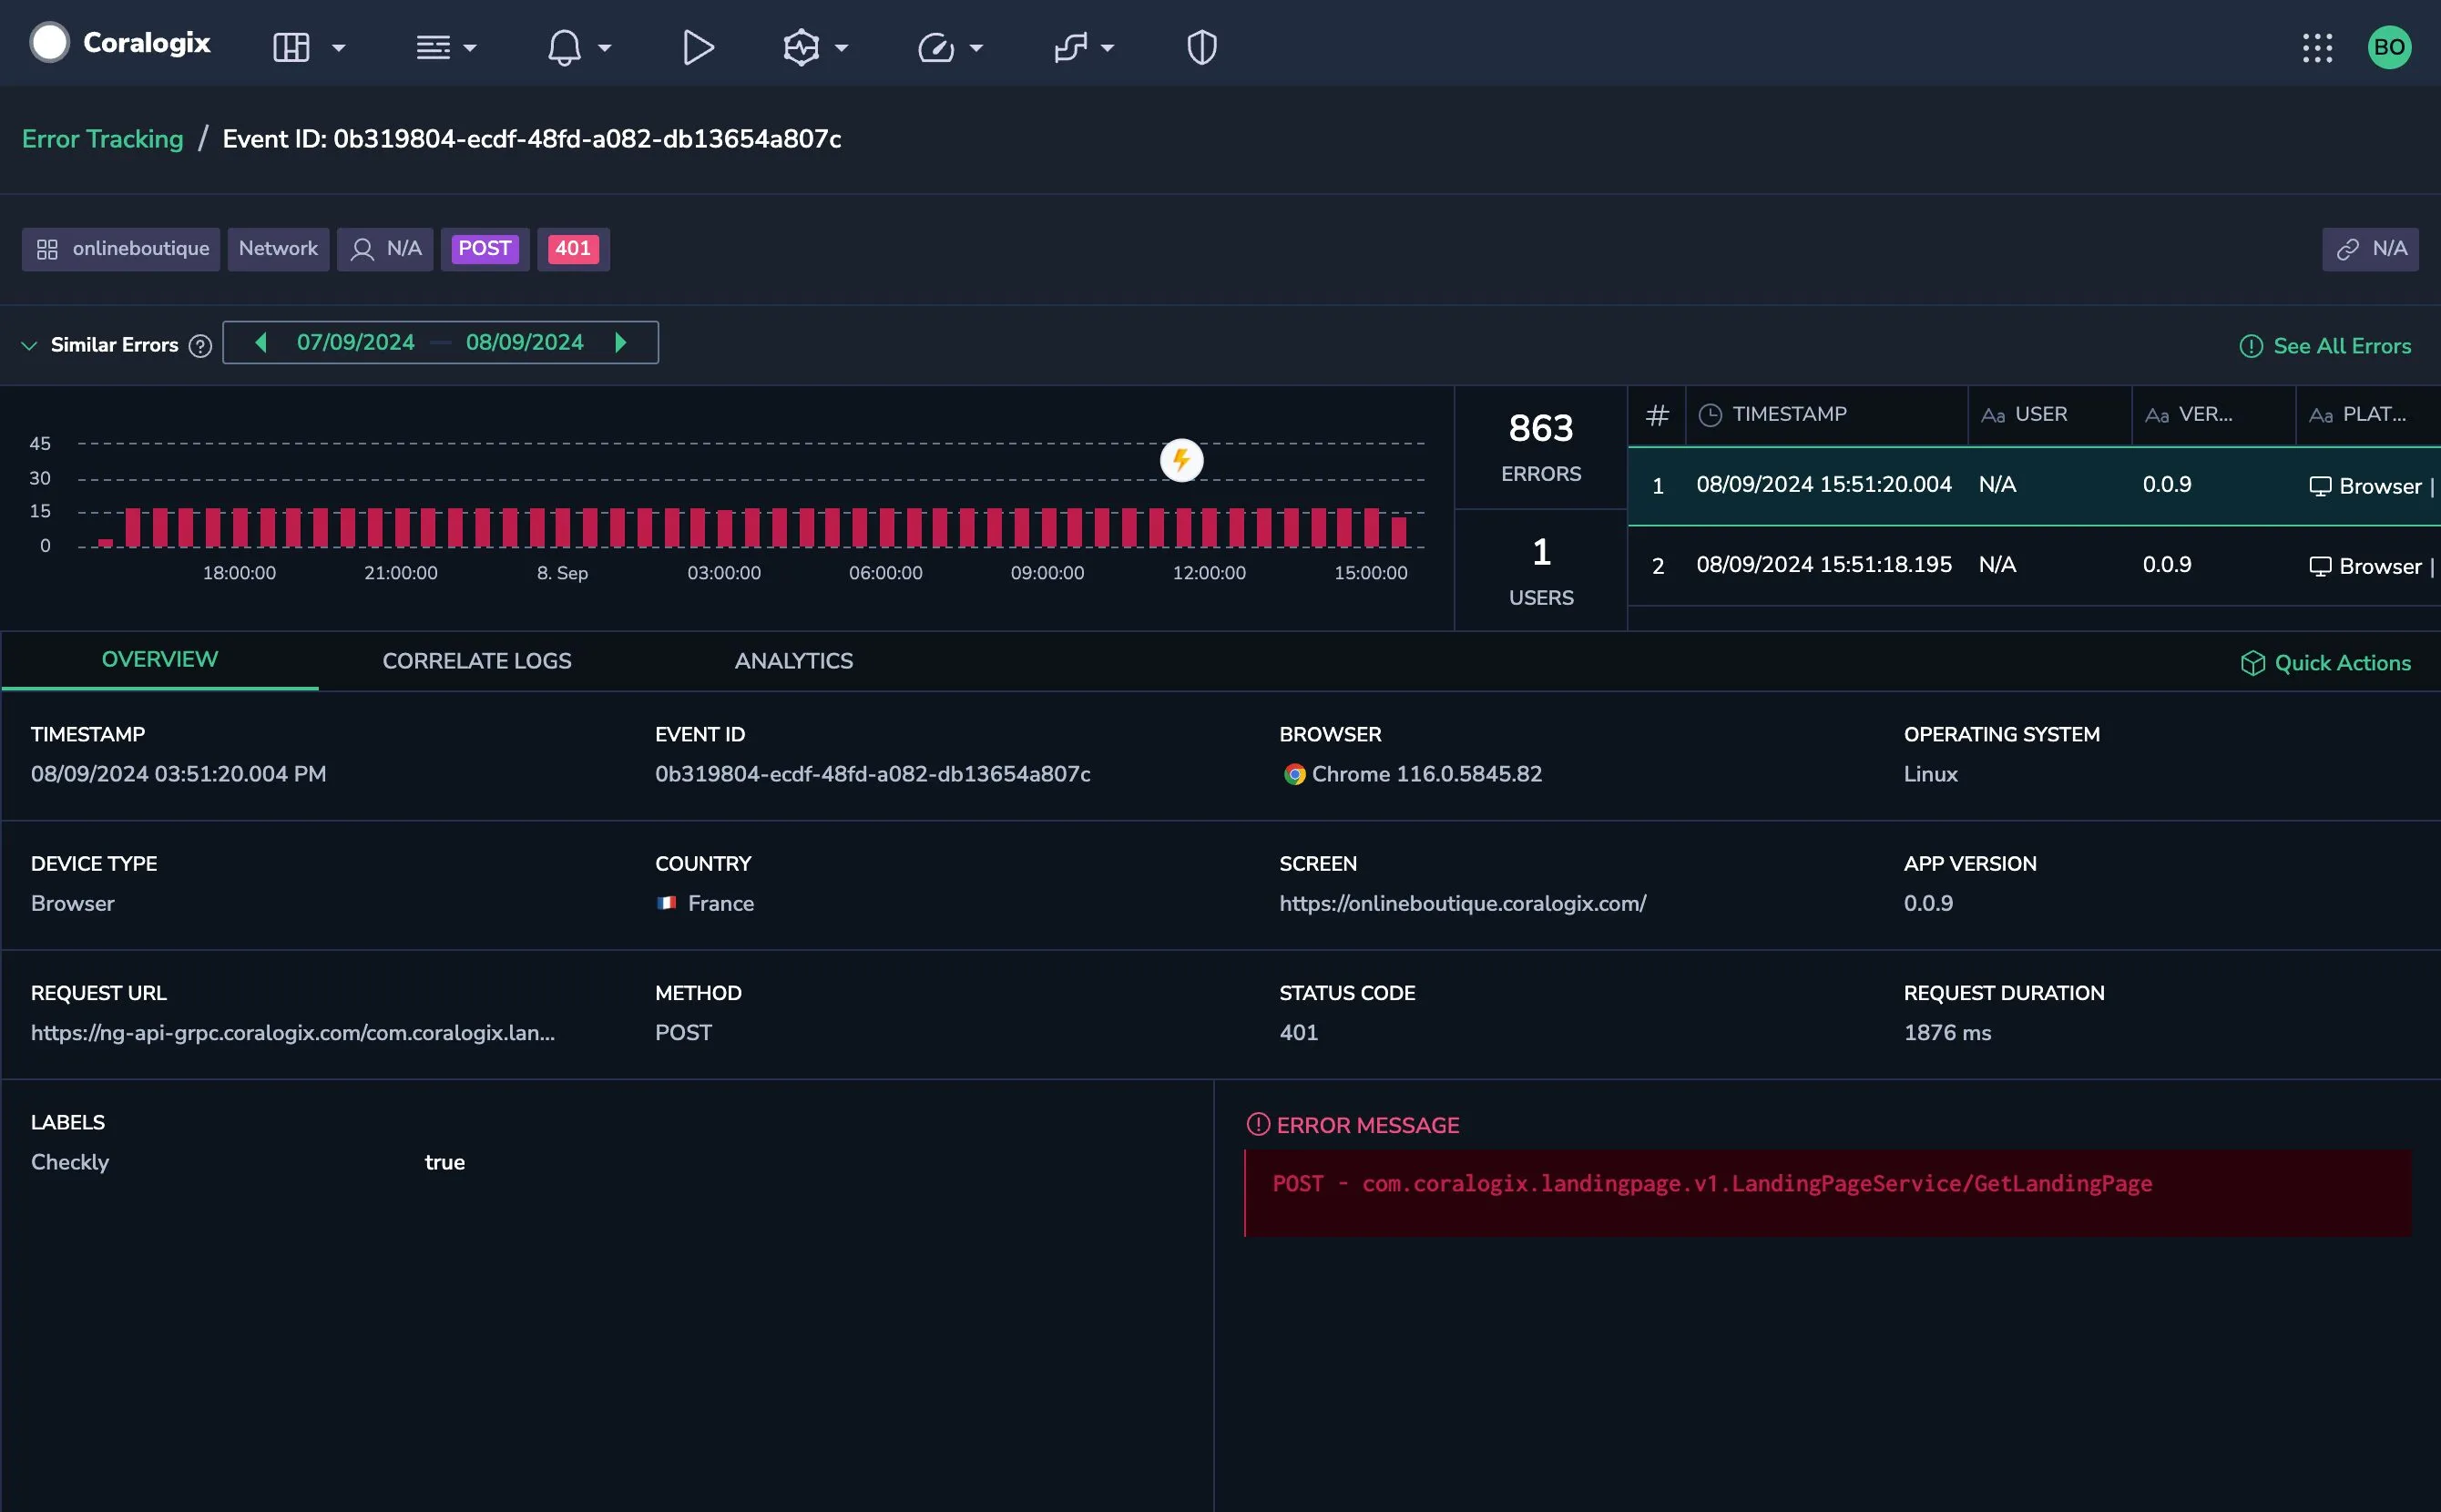This screenshot has height=1512, width=2441.
Task: Open Quick Actions menu
Action: (x=2326, y=663)
